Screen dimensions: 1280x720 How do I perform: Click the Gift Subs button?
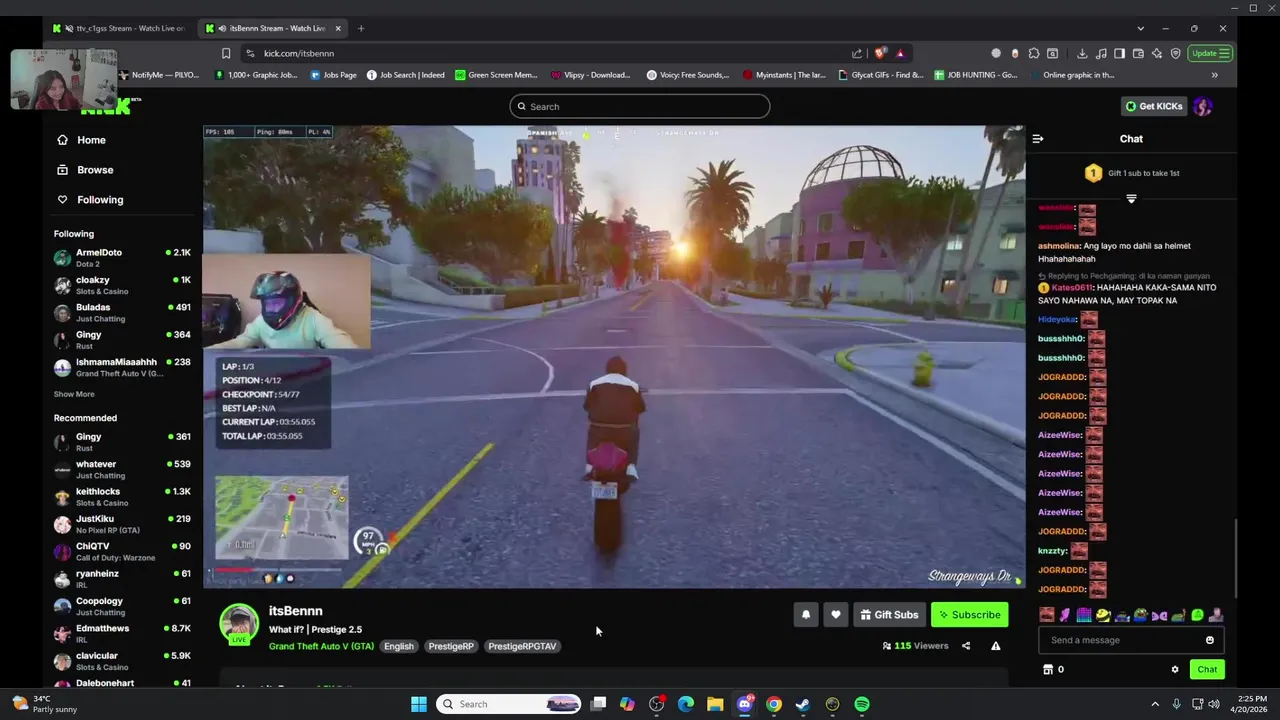888,615
